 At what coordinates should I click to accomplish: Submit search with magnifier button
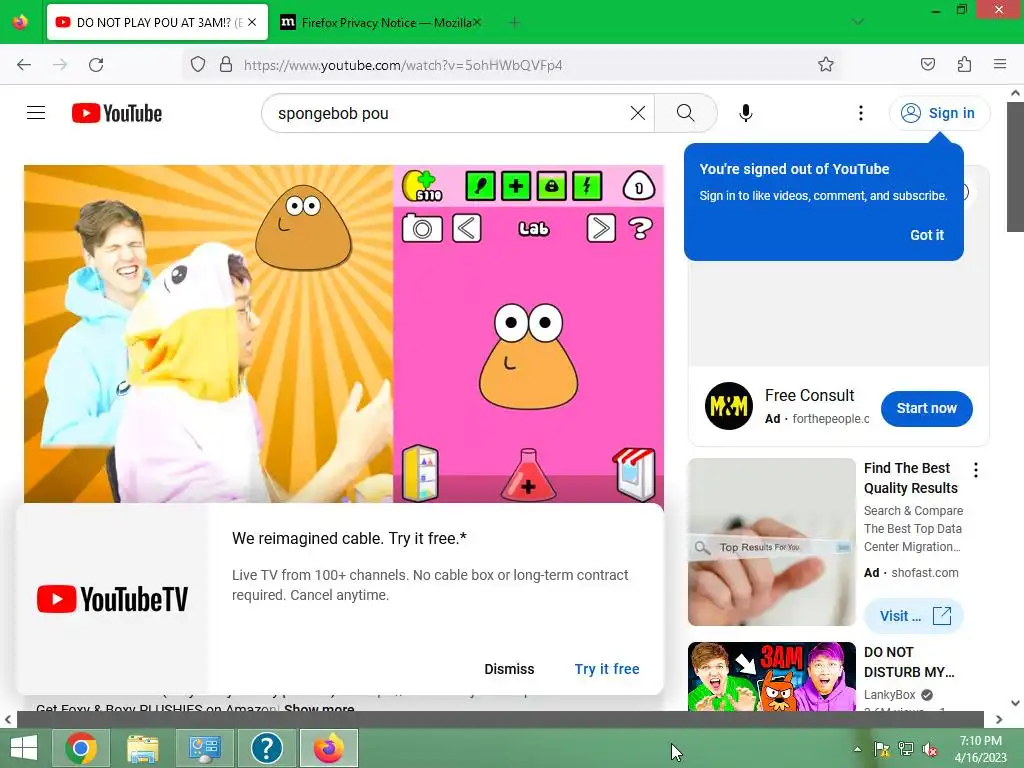[685, 113]
